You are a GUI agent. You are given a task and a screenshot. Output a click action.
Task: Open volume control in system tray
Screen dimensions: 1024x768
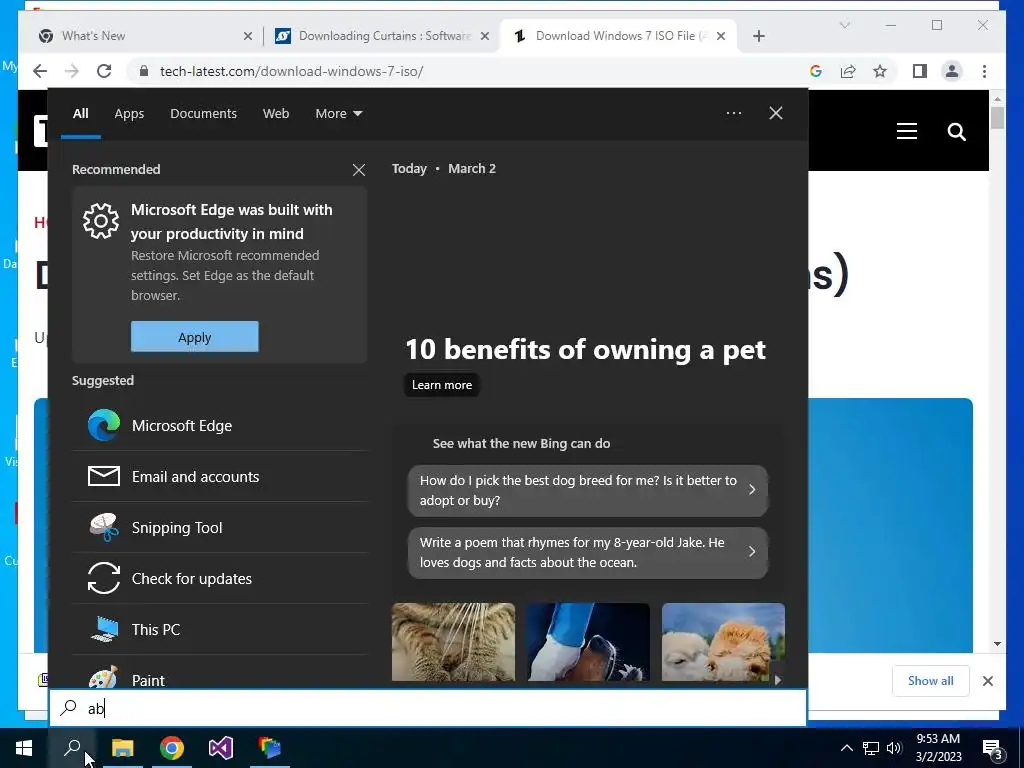pos(894,748)
